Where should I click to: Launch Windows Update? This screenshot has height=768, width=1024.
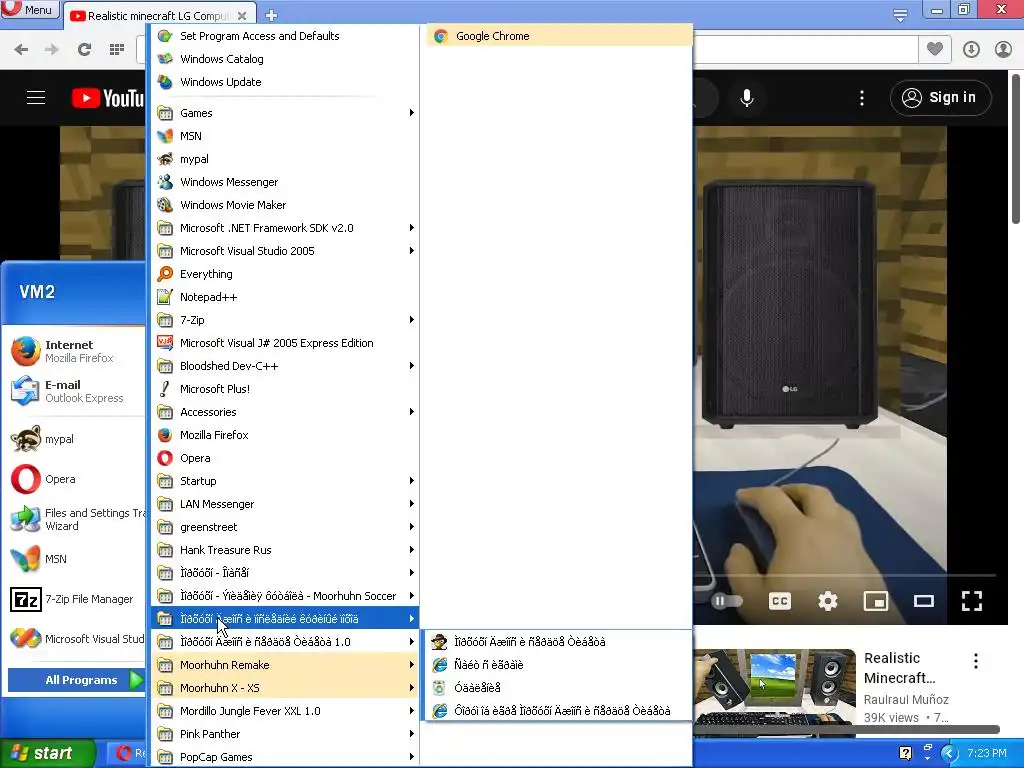point(285,82)
